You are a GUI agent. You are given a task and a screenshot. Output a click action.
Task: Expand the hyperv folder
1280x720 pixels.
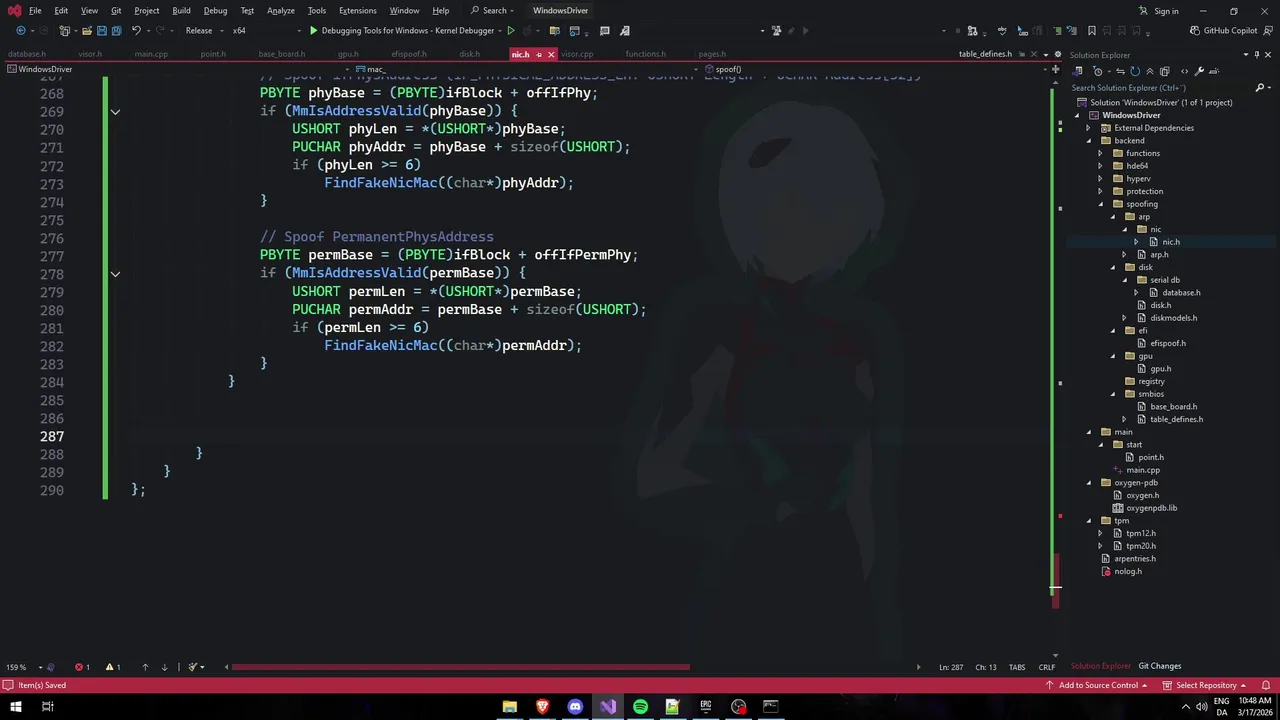[1100, 178]
